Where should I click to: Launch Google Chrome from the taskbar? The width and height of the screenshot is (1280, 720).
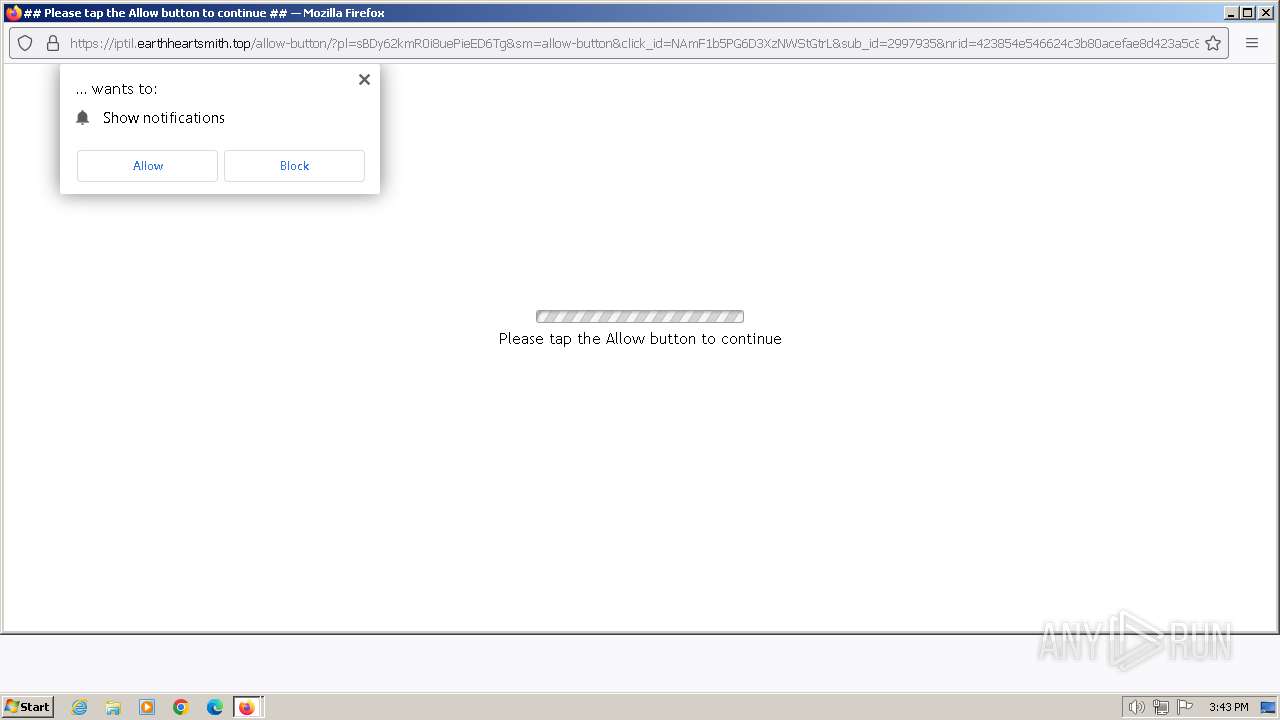pyautogui.click(x=181, y=707)
